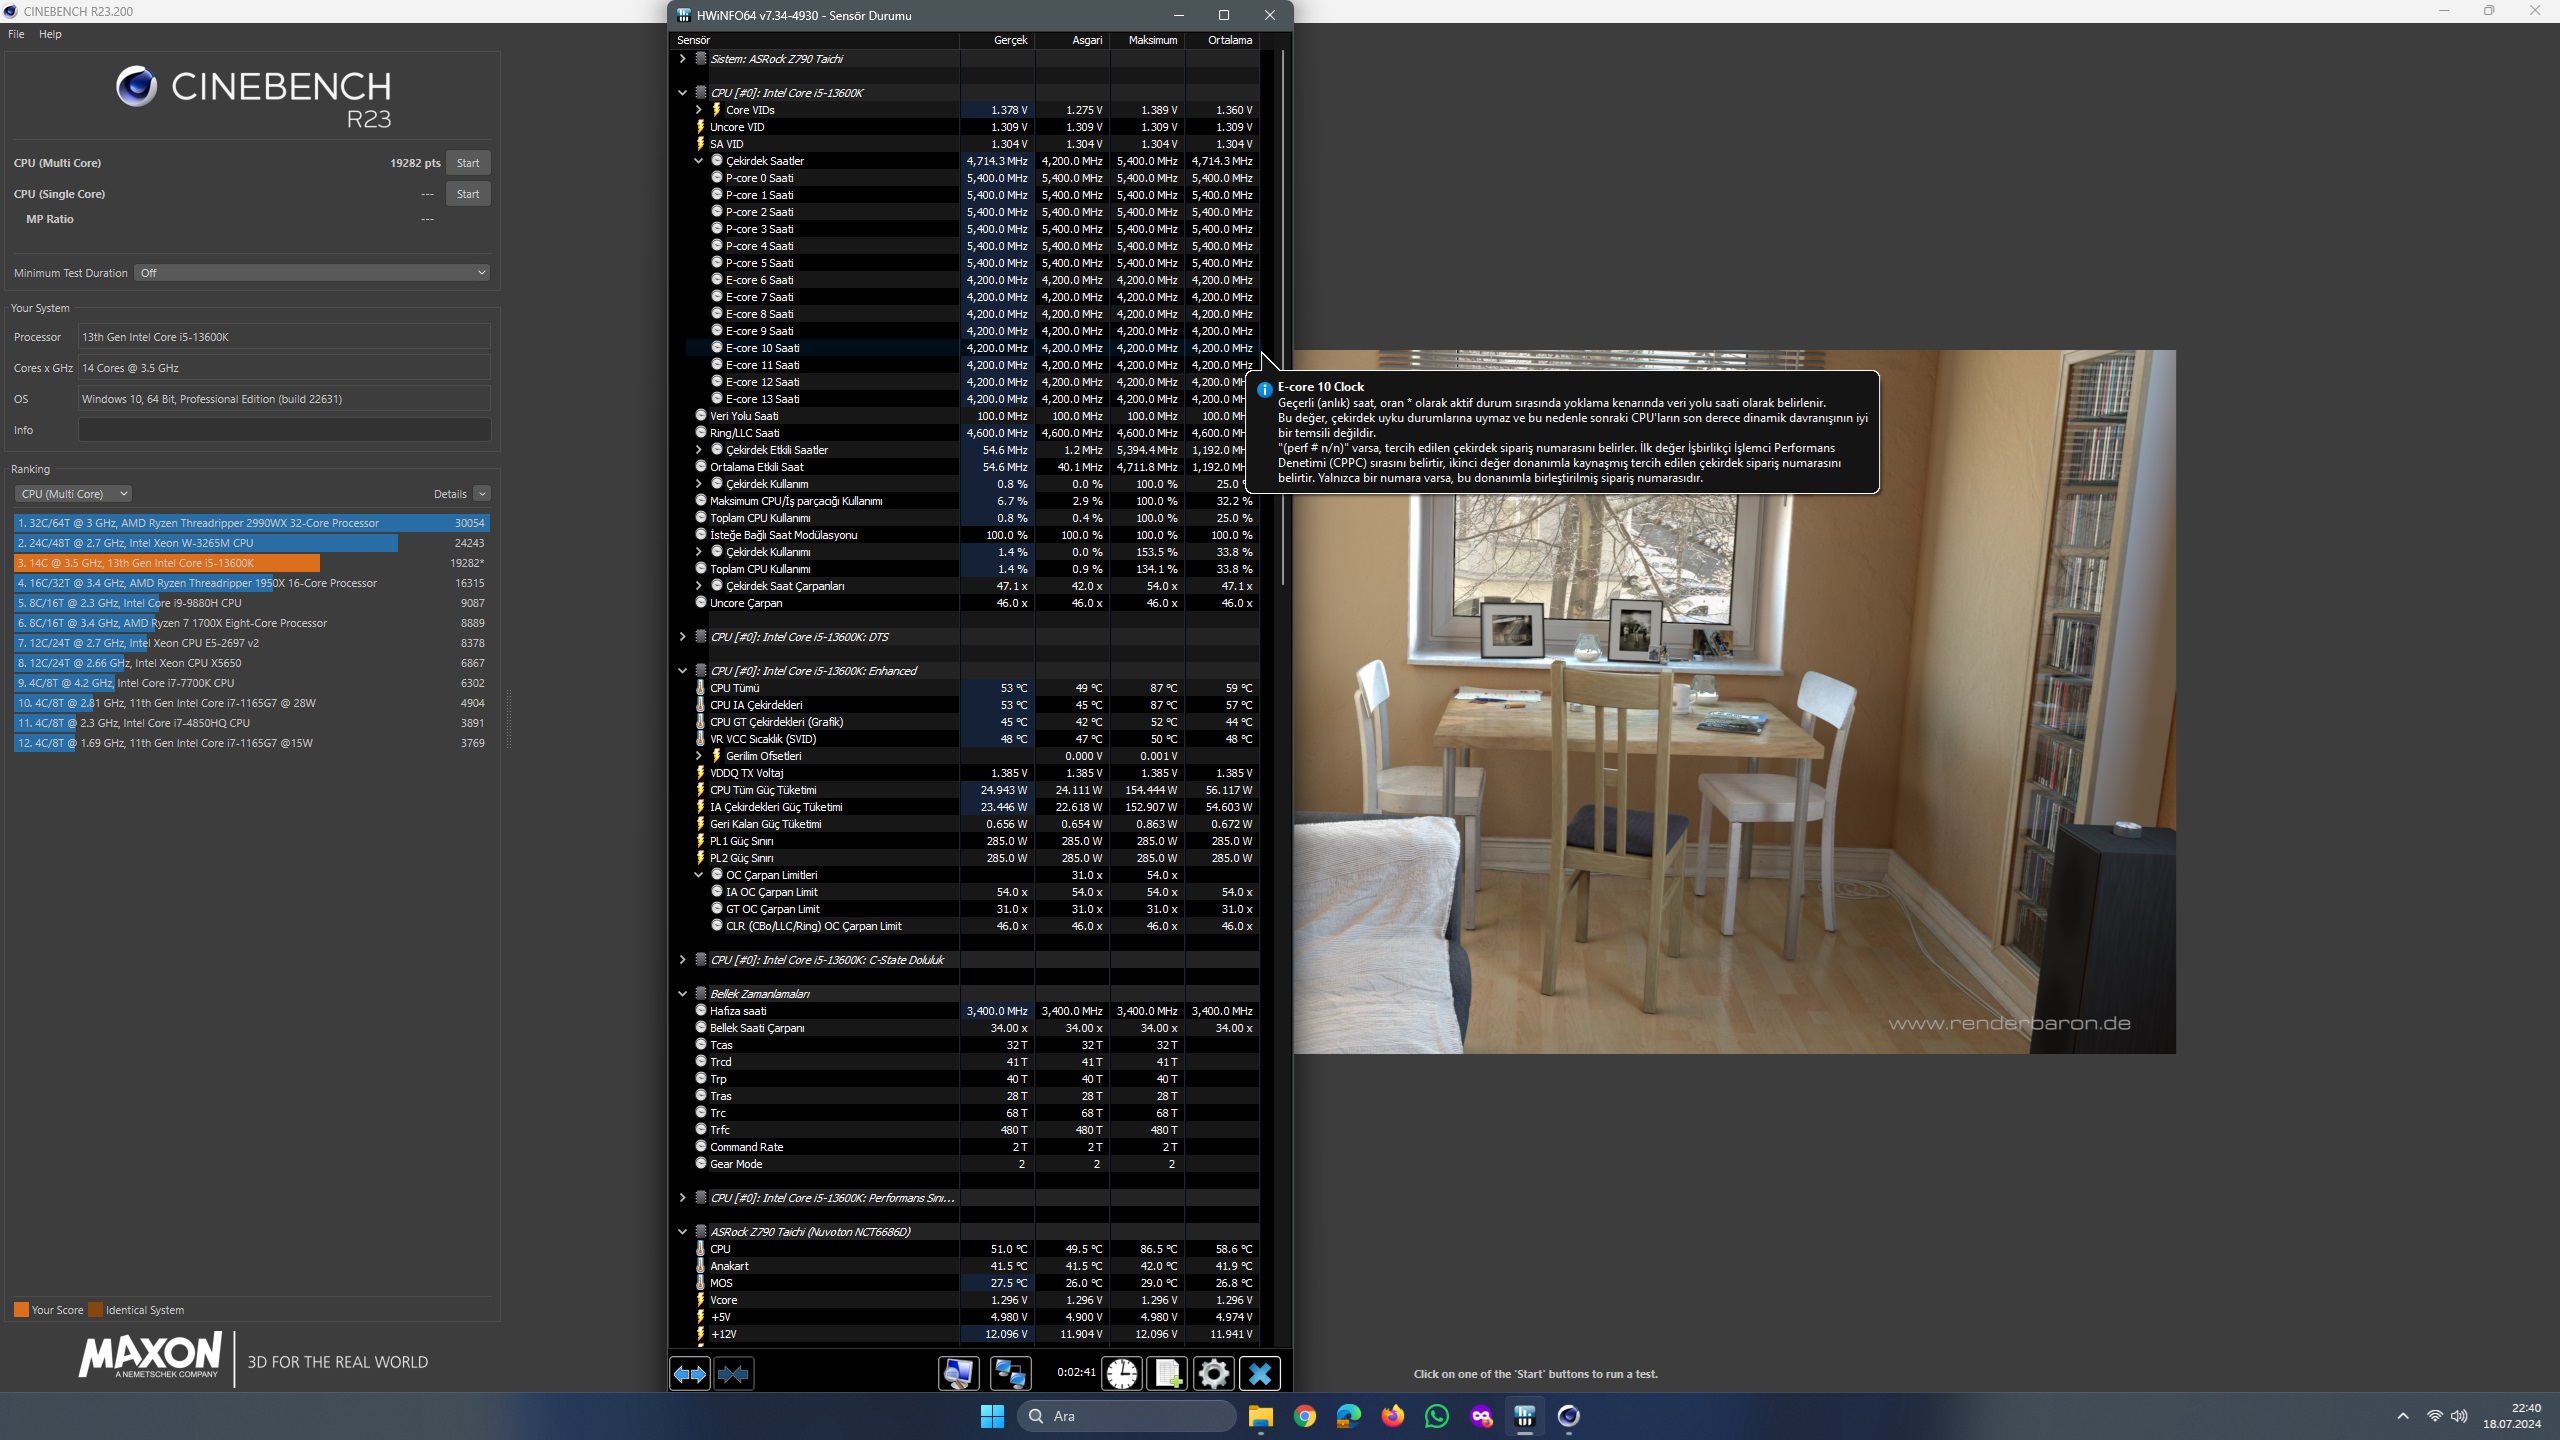This screenshot has height=1440, width=2560.
Task: Click CPU Tümü thermometer sensor icon
Action: tap(701, 688)
